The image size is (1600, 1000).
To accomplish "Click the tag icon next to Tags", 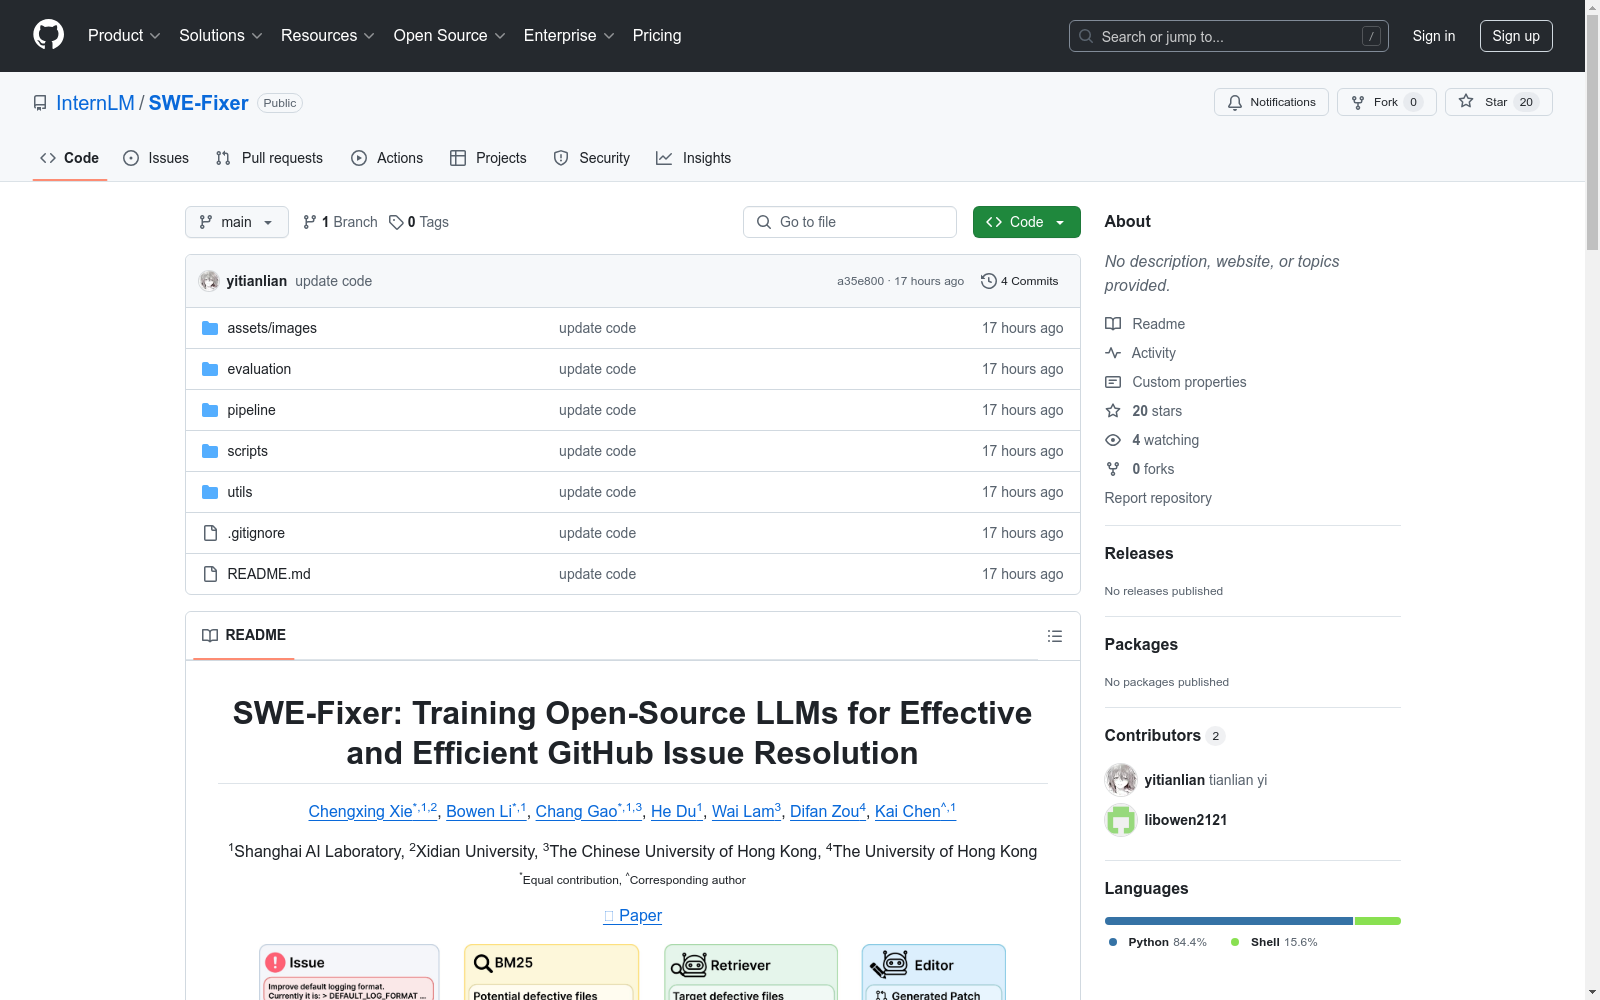I will pyautogui.click(x=396, y=222).
